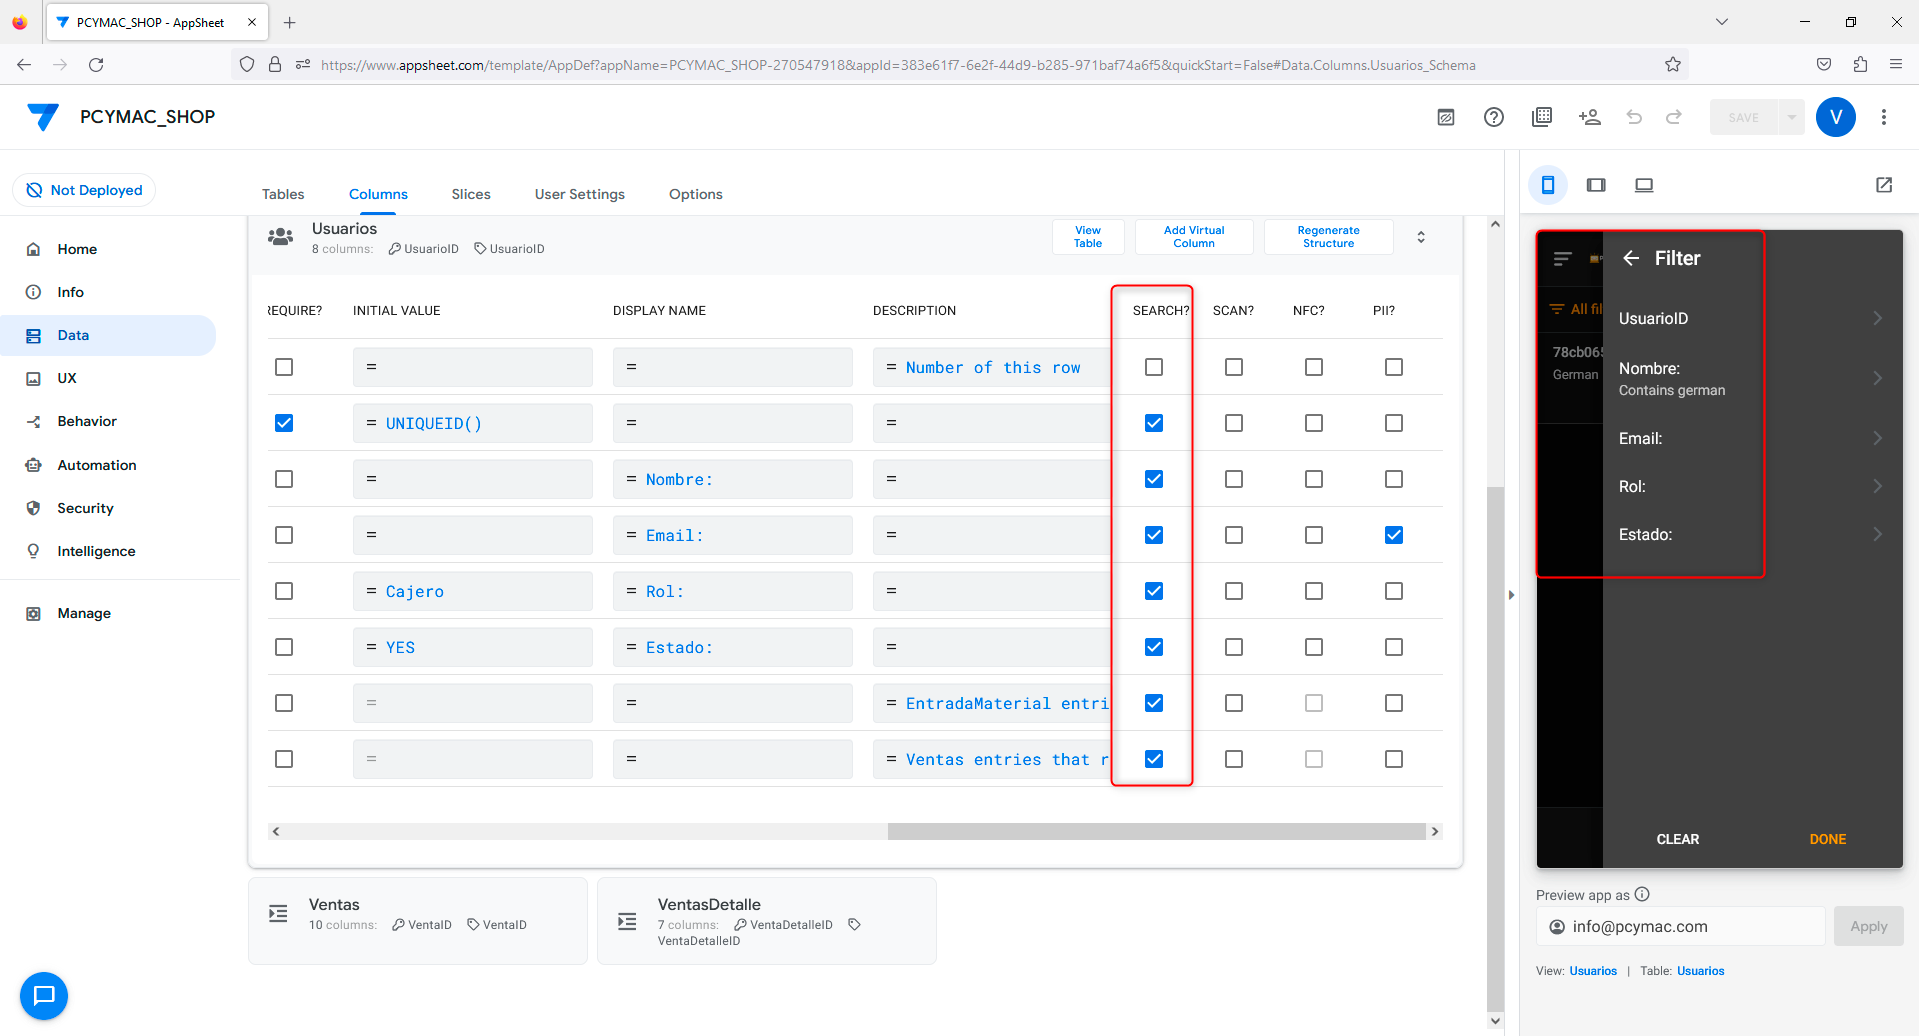Switch preview to desktop view

point(1644,185)
